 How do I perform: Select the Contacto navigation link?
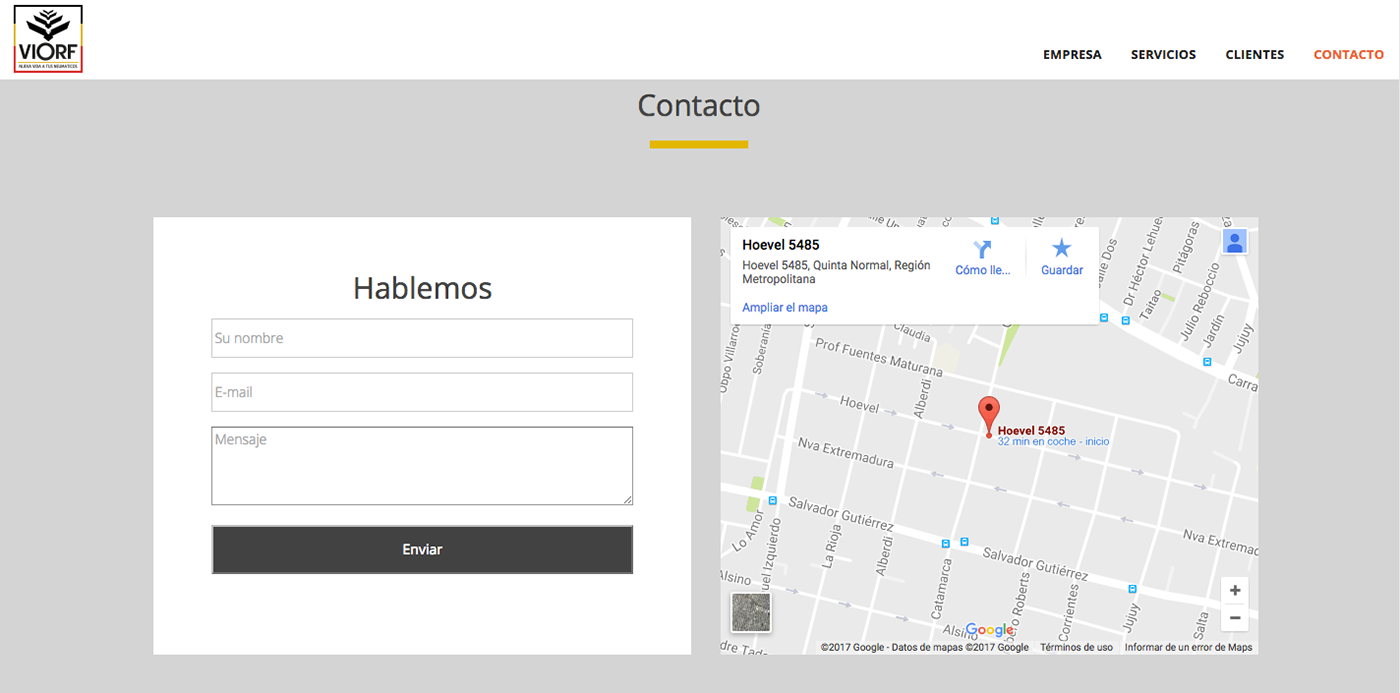point(1349,55)
